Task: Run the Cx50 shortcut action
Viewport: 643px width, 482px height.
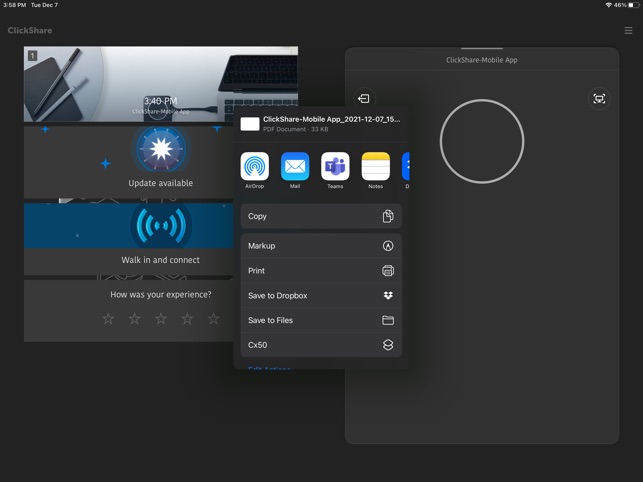Action: 321,345
